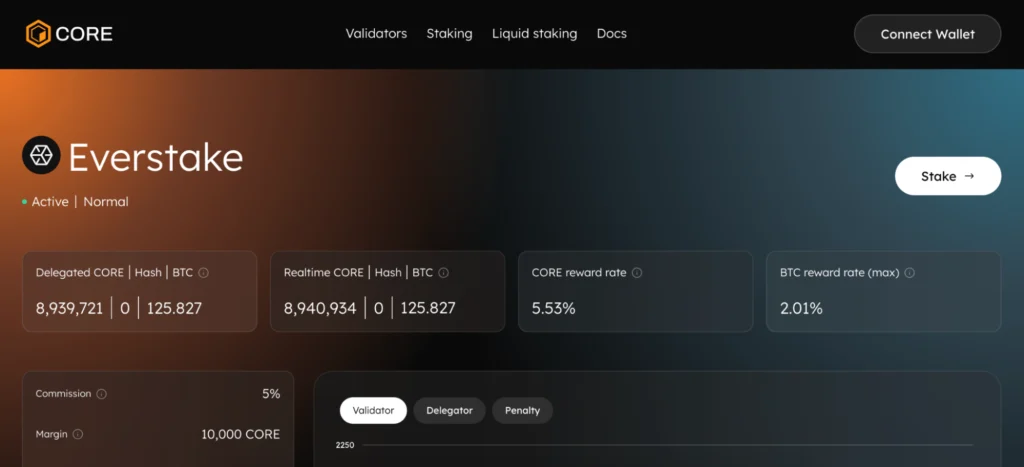
Task: Click the Margin info icon
Action: (78, 434)
